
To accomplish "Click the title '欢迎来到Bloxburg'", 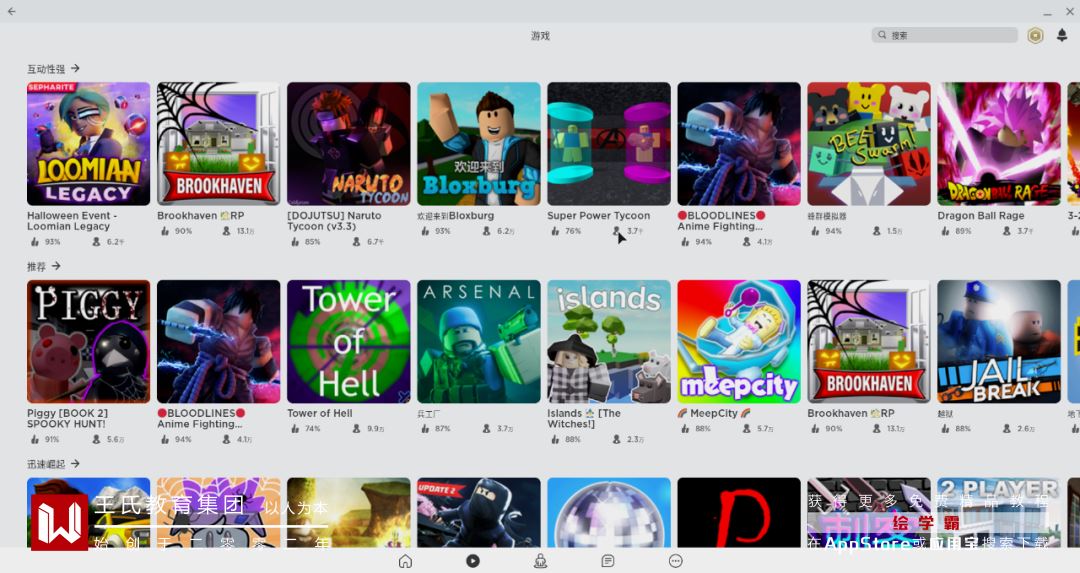I will [x=455, y=216].
